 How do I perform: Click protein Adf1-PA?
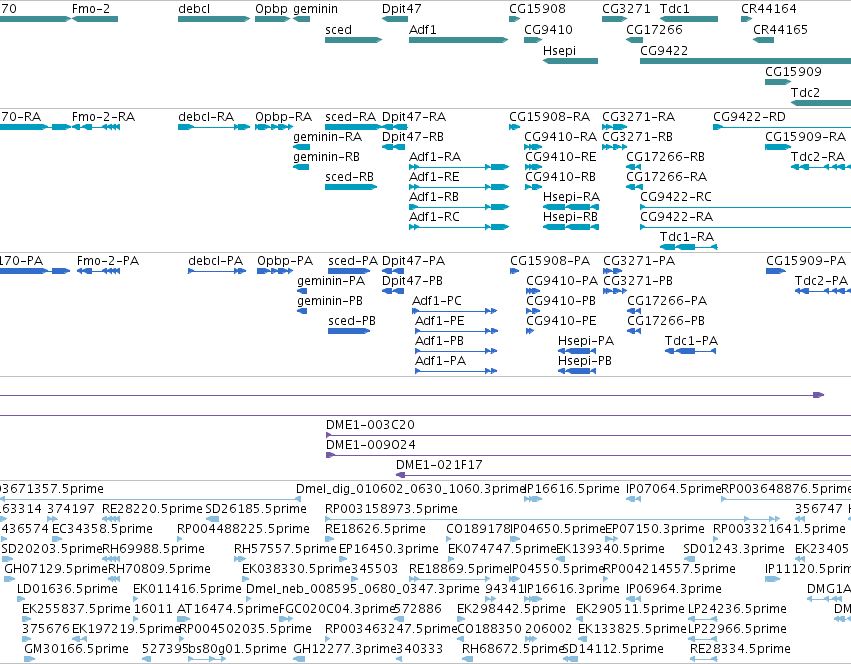(456, 371)
